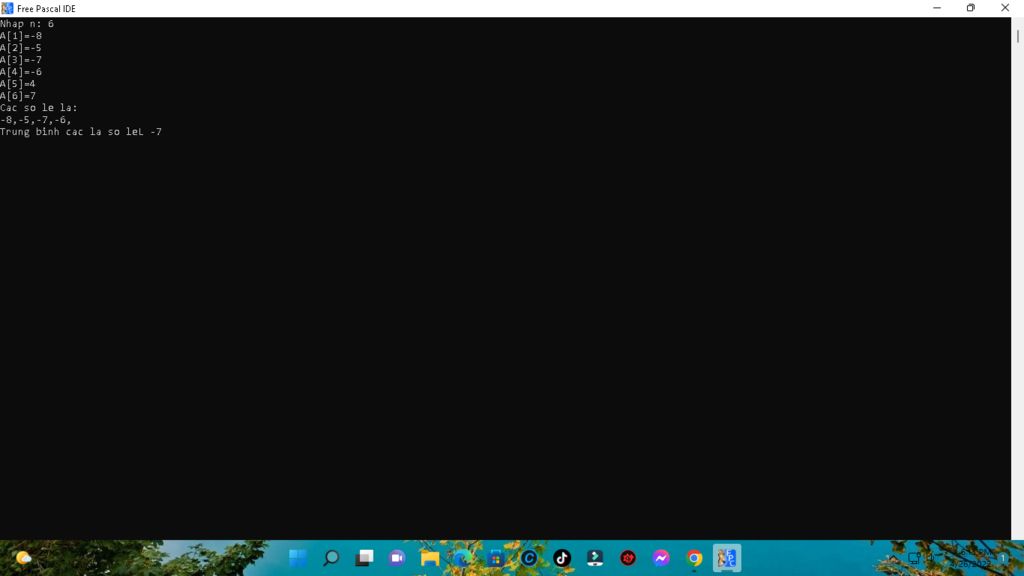Open File Explorer from taskbar

click(430, 558)
